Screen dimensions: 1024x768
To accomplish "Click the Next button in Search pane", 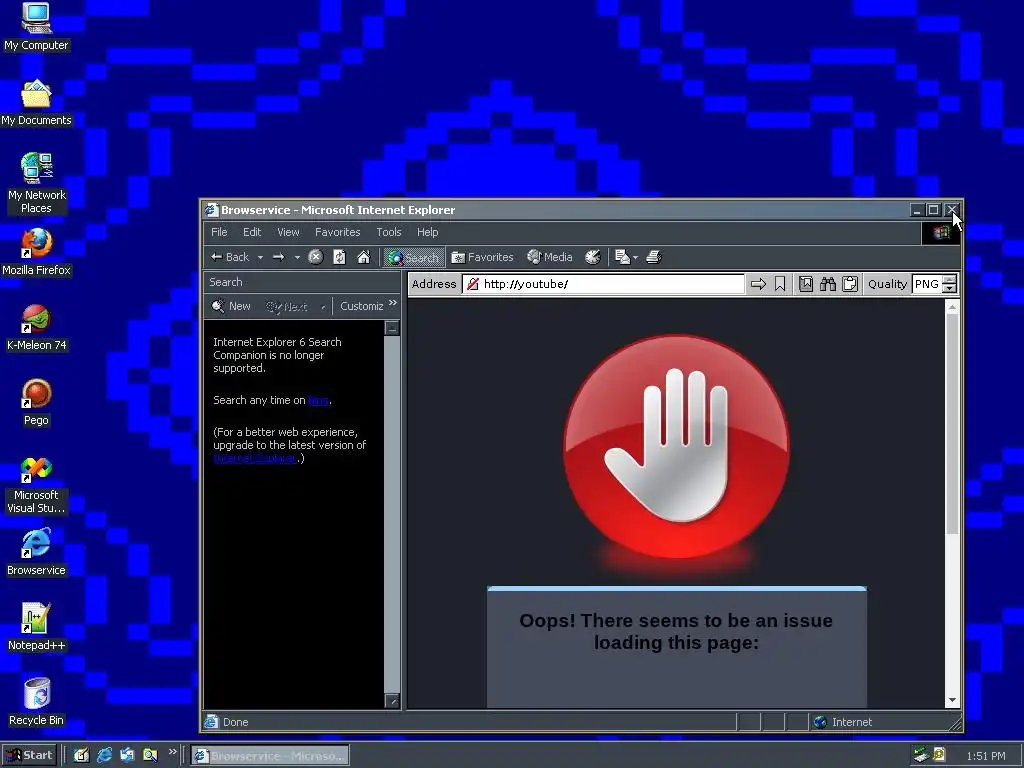I will pyautogui.click(x=287, y=306).
